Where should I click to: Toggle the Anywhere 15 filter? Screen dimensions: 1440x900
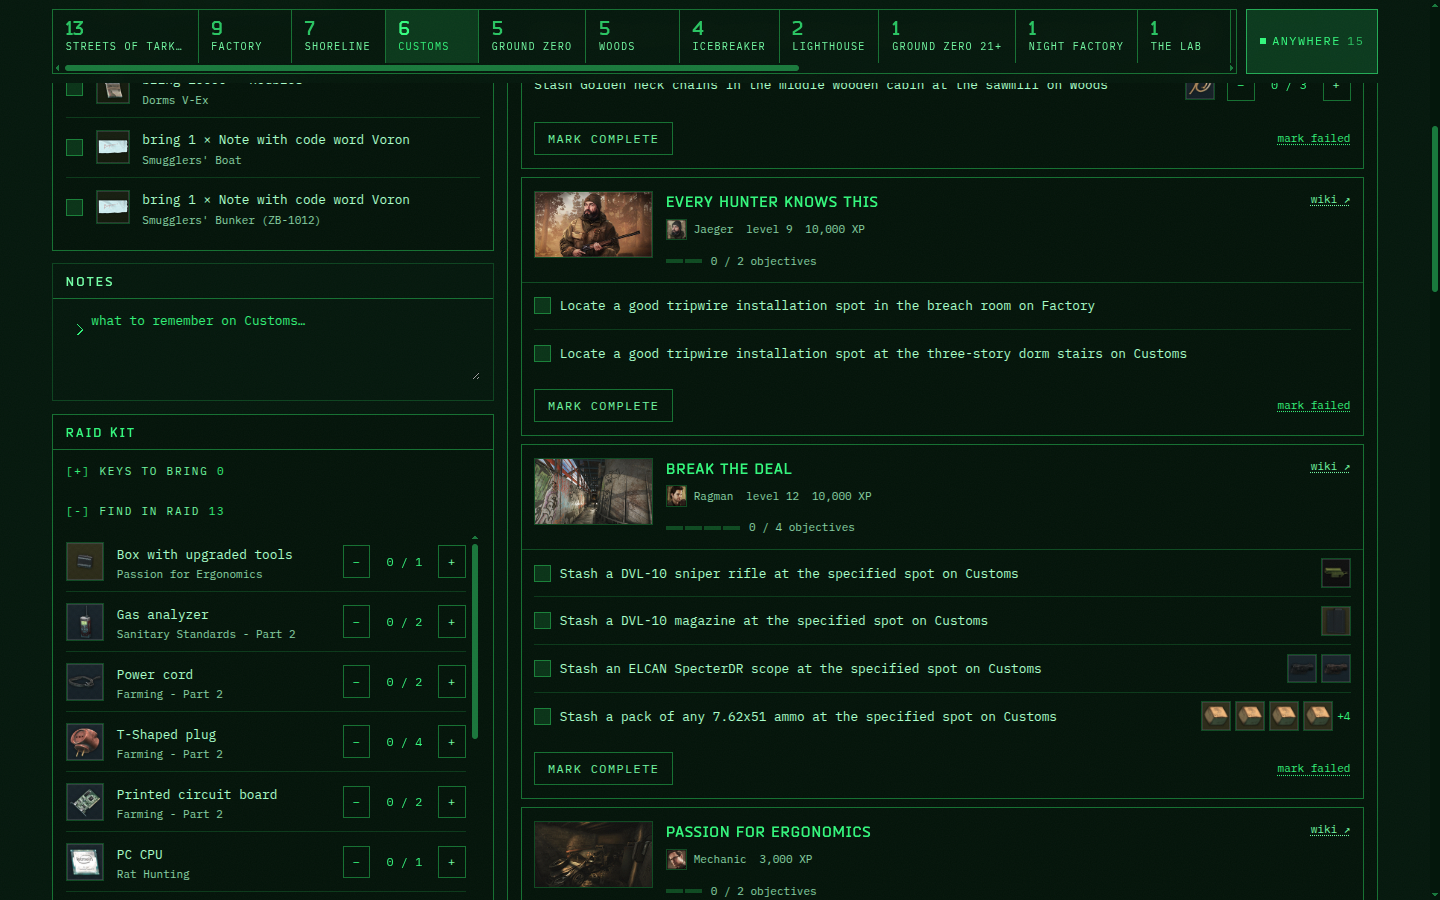[1312, 41]
